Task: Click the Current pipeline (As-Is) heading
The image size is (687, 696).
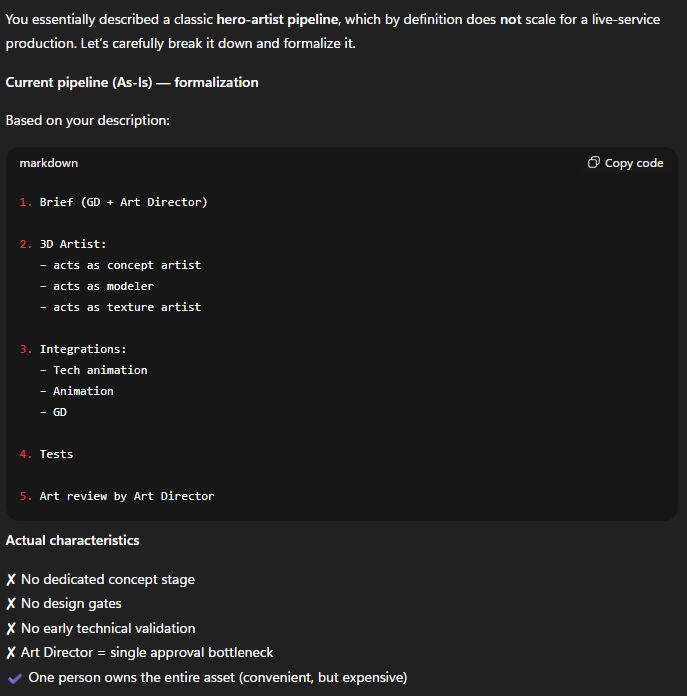Action: [132, 82]
